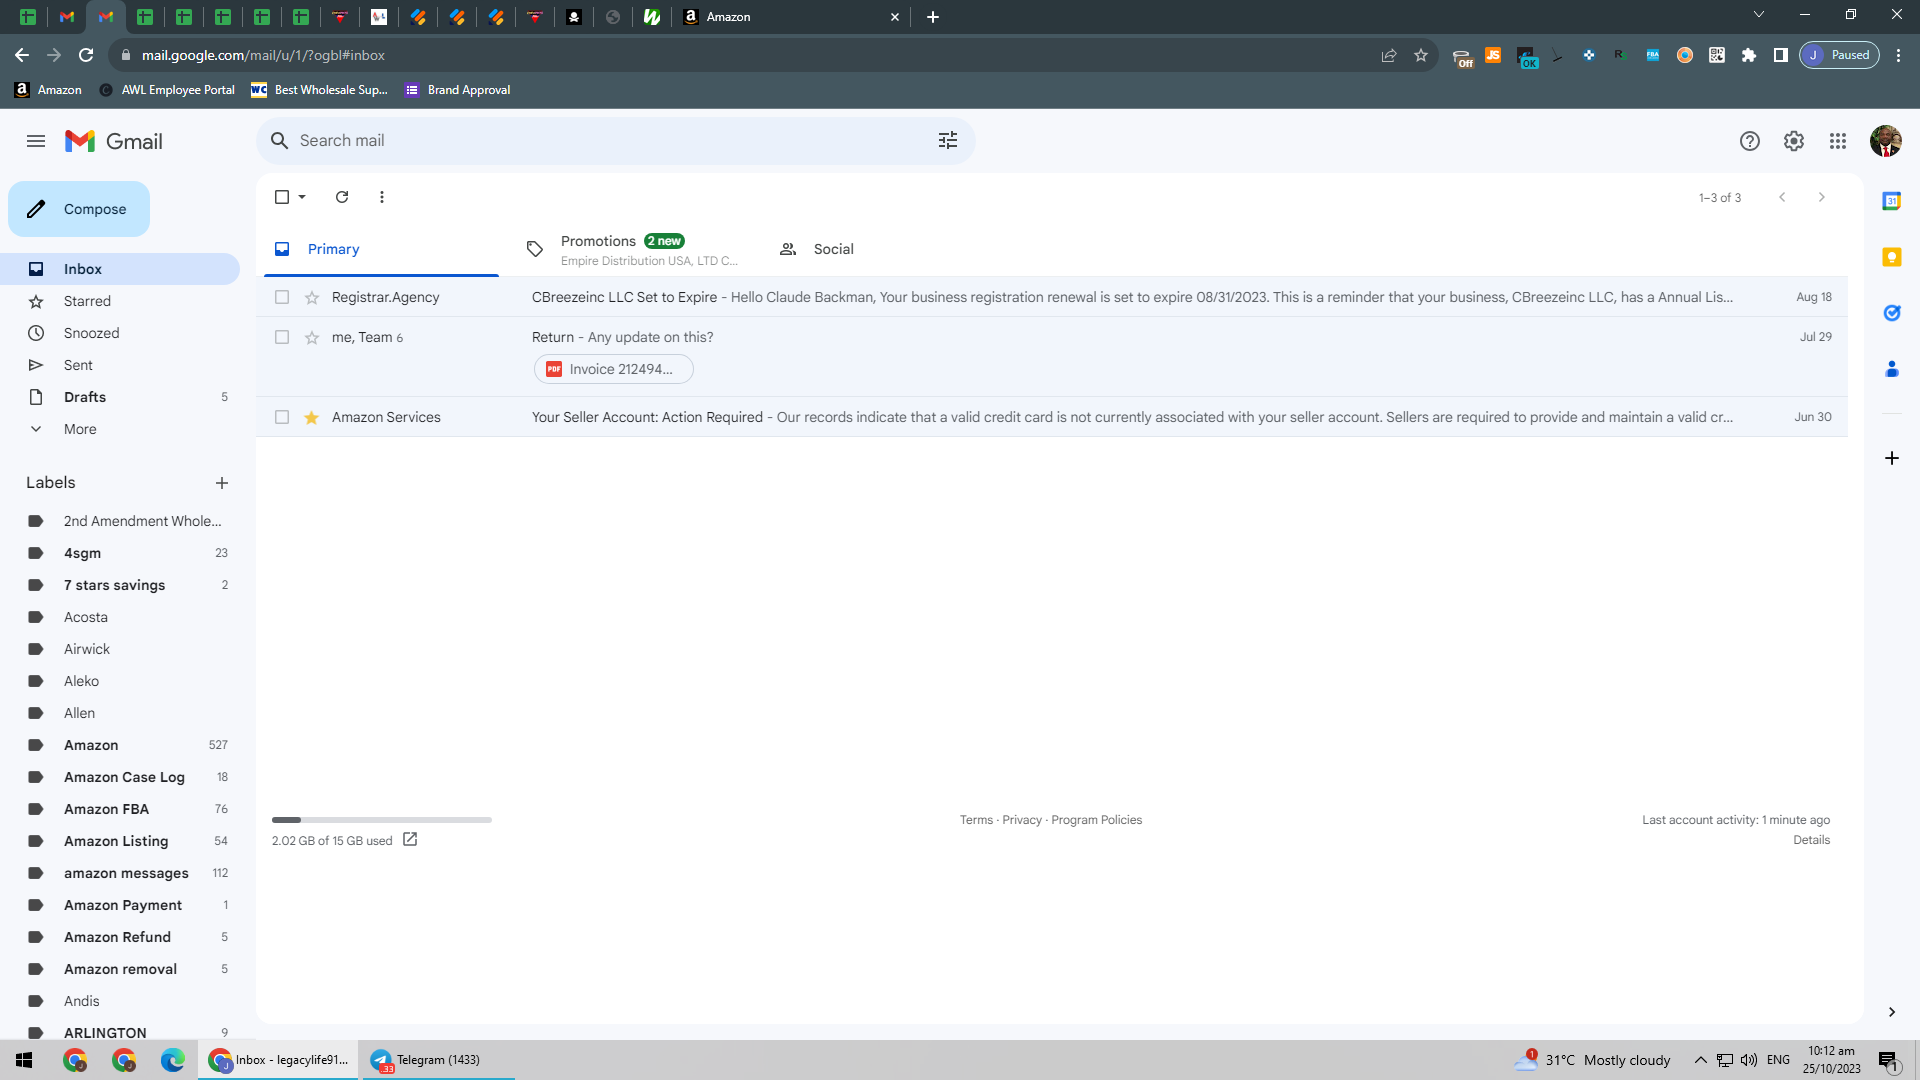The image size is (1920, 1080).
Task: Reload the page in Chrome
Action: [86, 55]
